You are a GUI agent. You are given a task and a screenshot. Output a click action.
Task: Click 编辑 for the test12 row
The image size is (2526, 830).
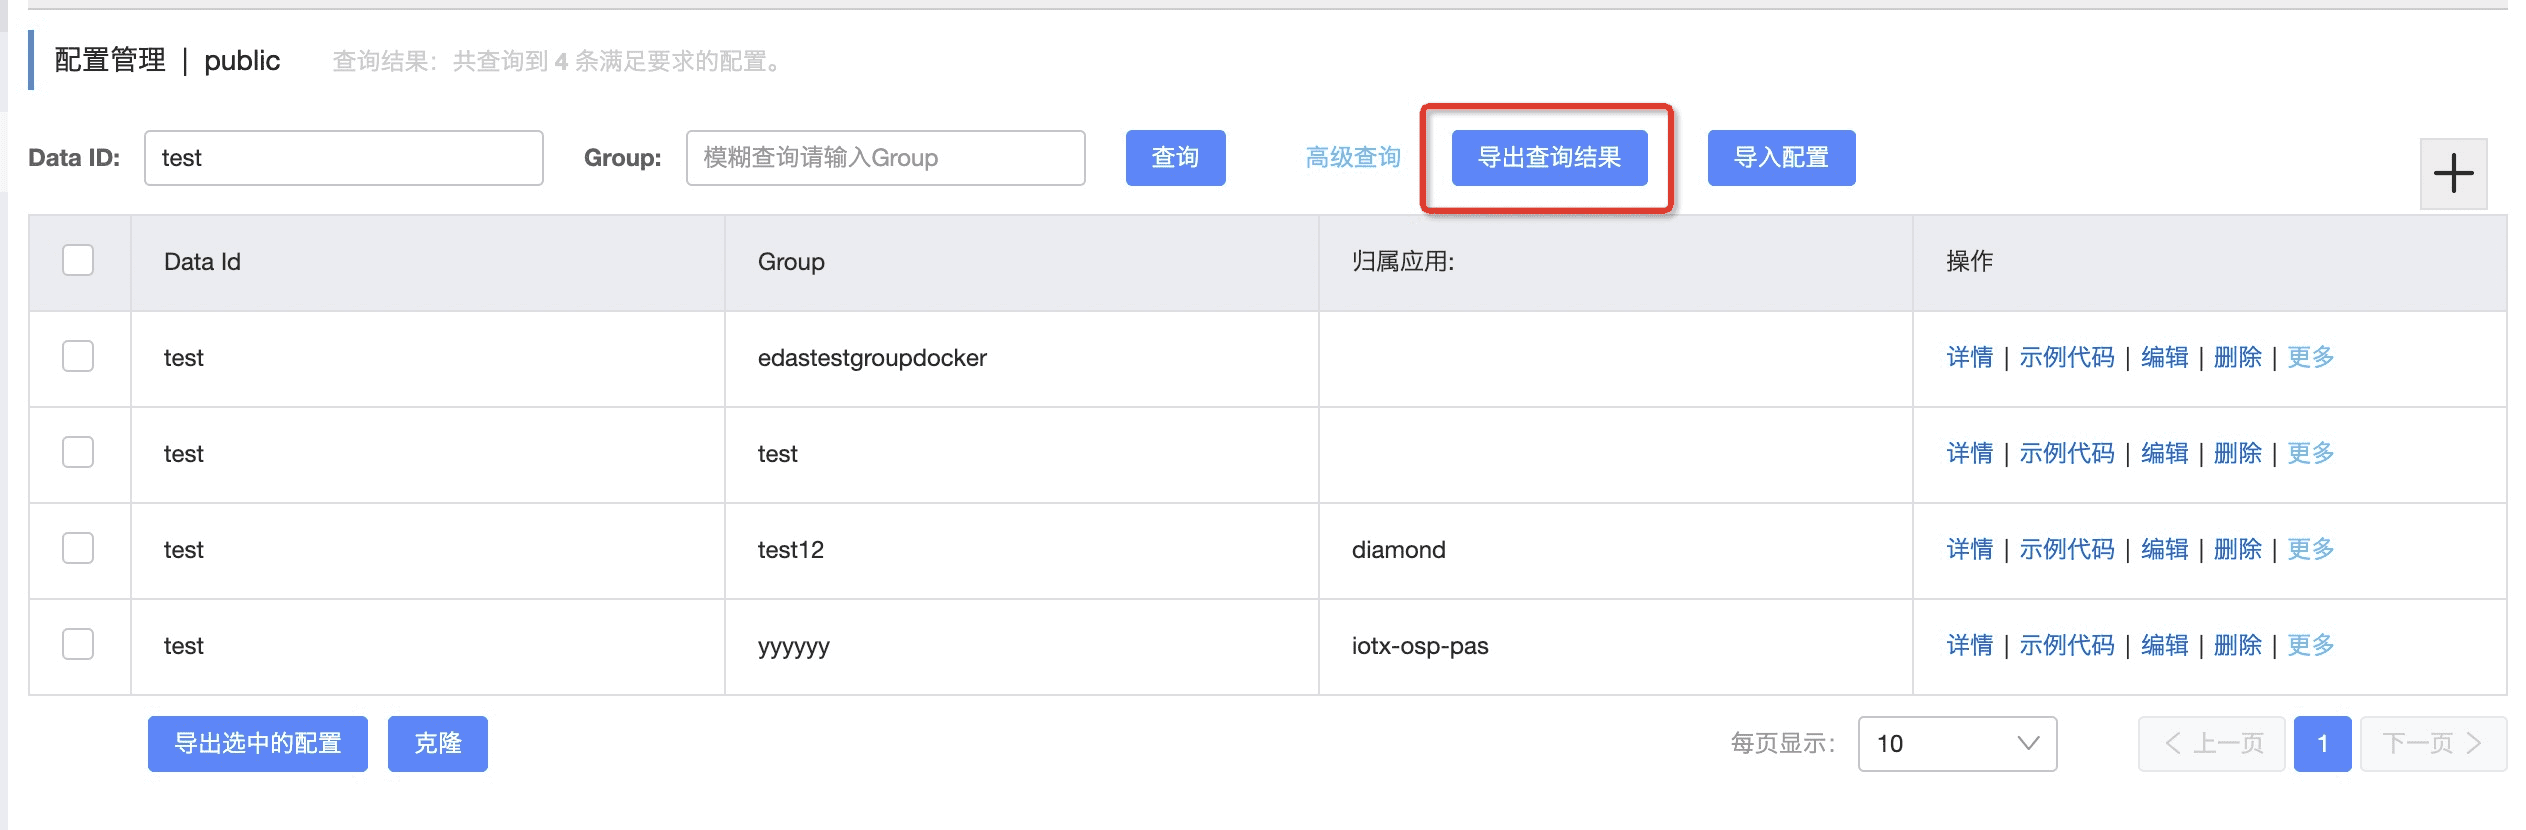(x=2164, y=549)
